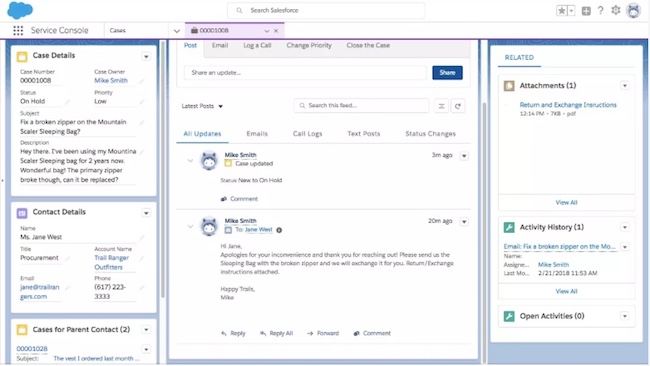
Task: Open the App Launcher grid icon
Action: (x=18, y=30)
